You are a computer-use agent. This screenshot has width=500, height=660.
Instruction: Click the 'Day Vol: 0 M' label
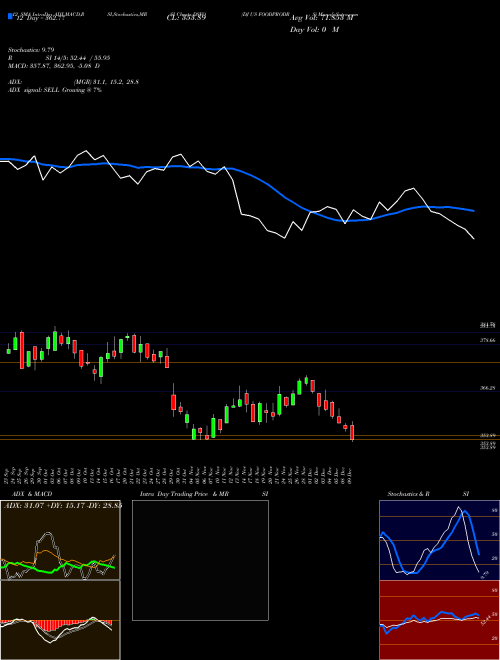click(x=314, y=30)
